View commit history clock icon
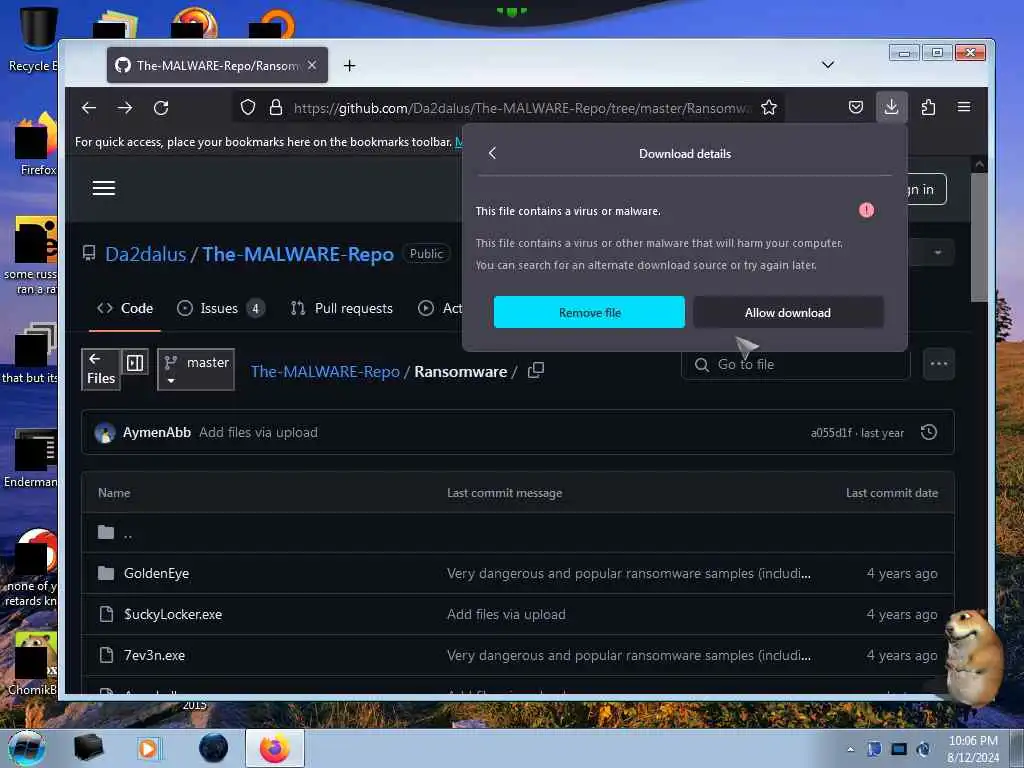 (x=929, y=432)
